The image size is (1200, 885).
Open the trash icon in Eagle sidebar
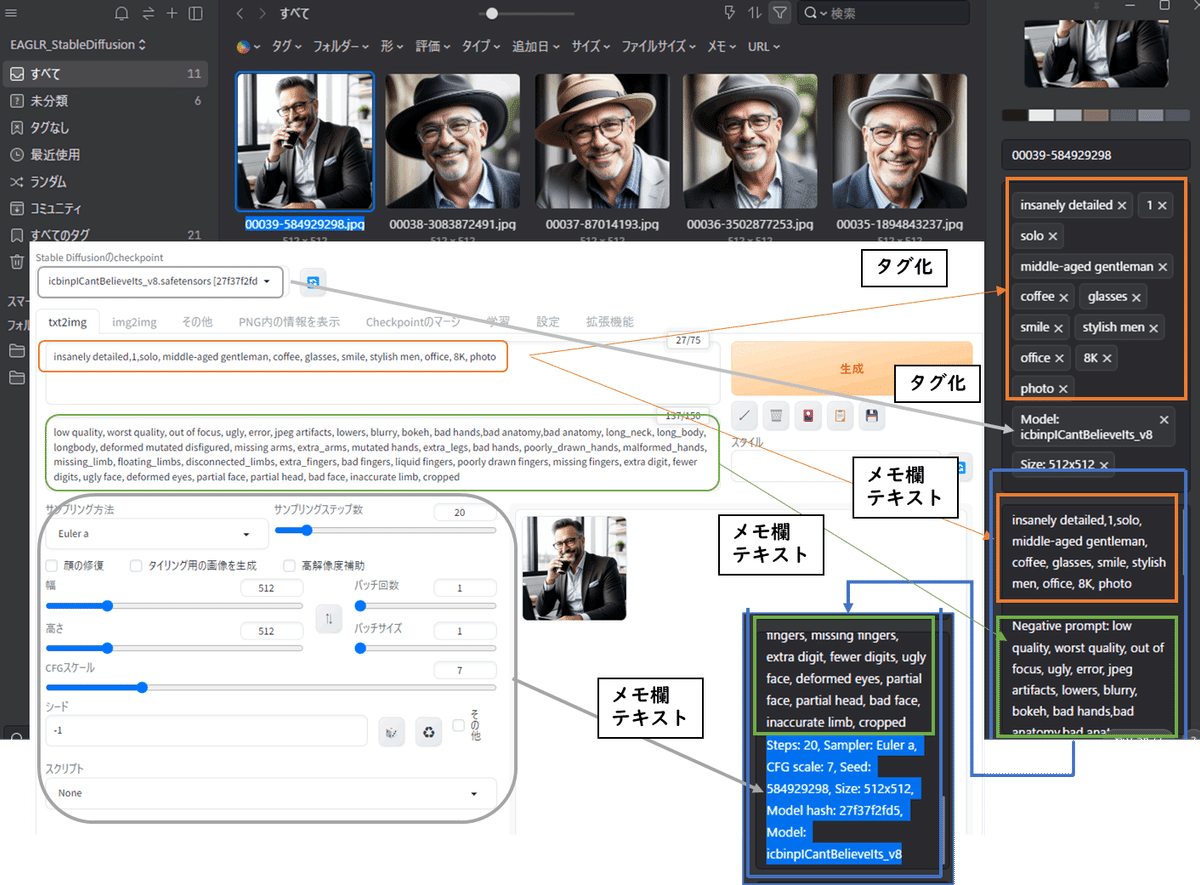point(16,262)
